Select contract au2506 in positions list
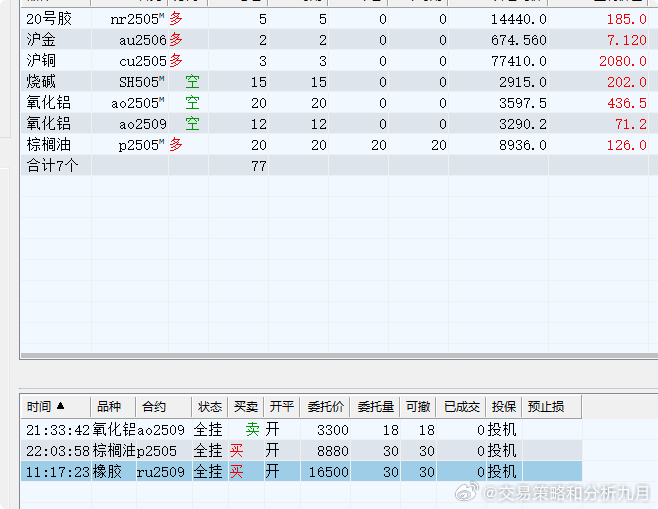 click(143, 40)
